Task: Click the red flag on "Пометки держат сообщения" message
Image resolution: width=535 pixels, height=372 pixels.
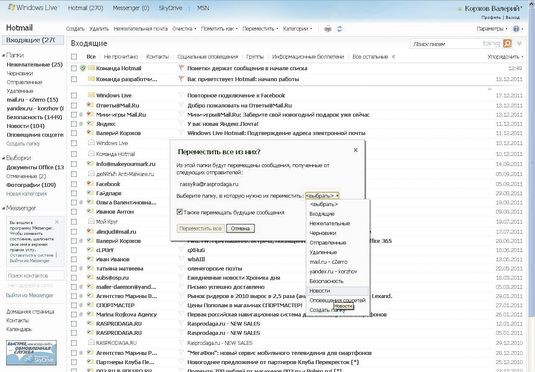Action: pos(181,68)
